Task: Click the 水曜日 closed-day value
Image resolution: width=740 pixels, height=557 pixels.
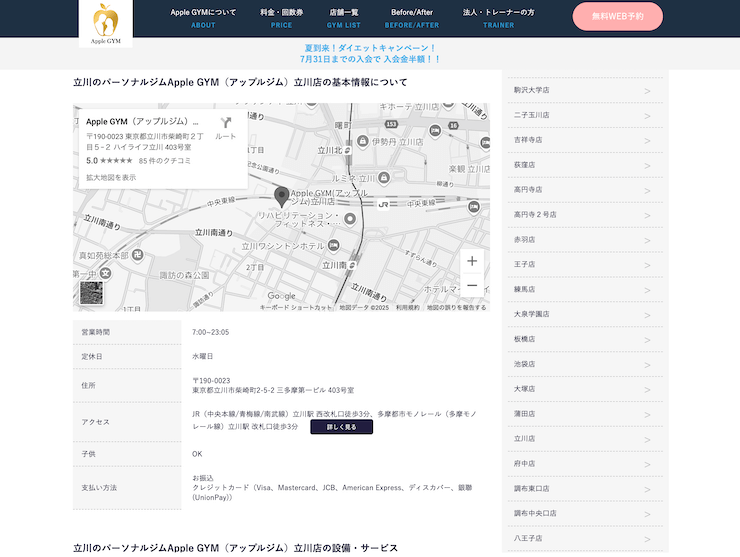Action: [202, 356]
